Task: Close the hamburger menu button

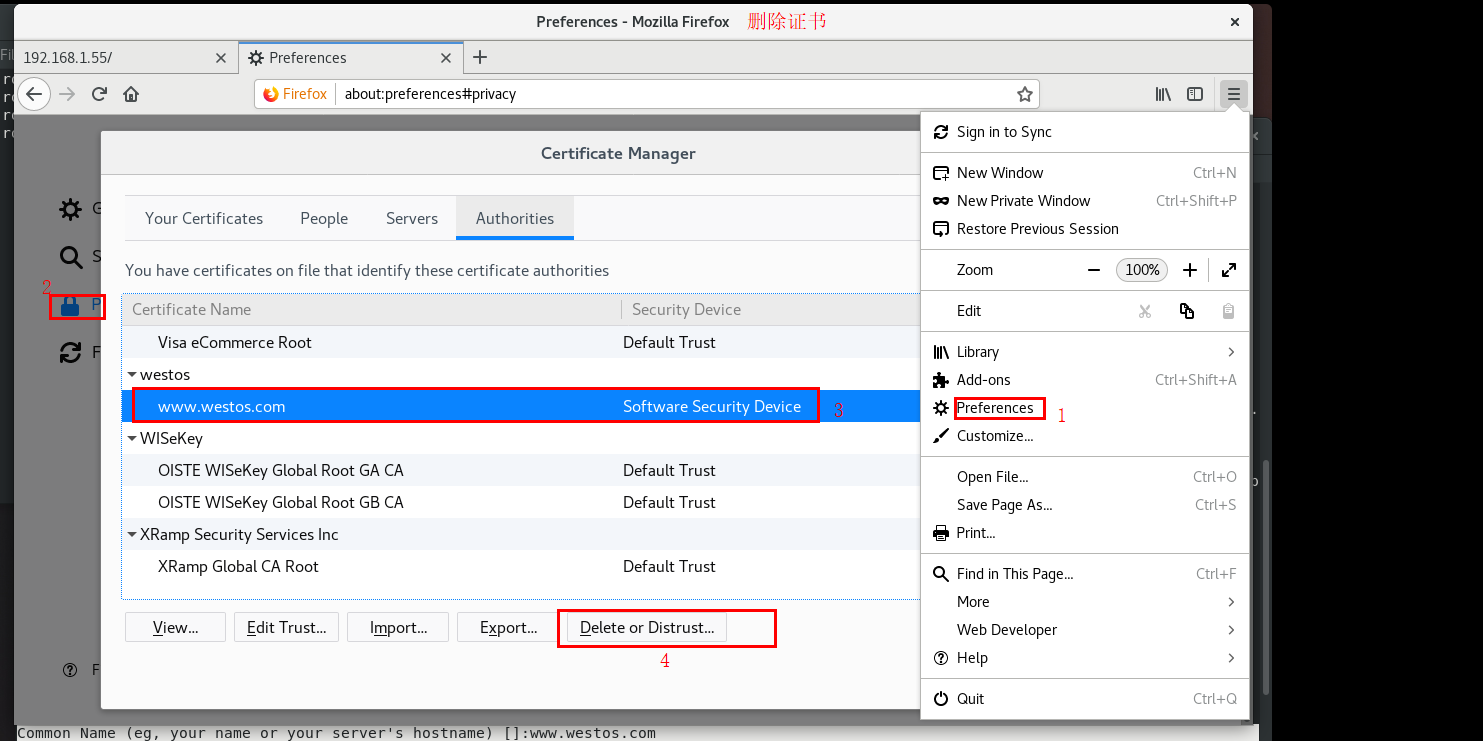Action: tap(1233, 94)
